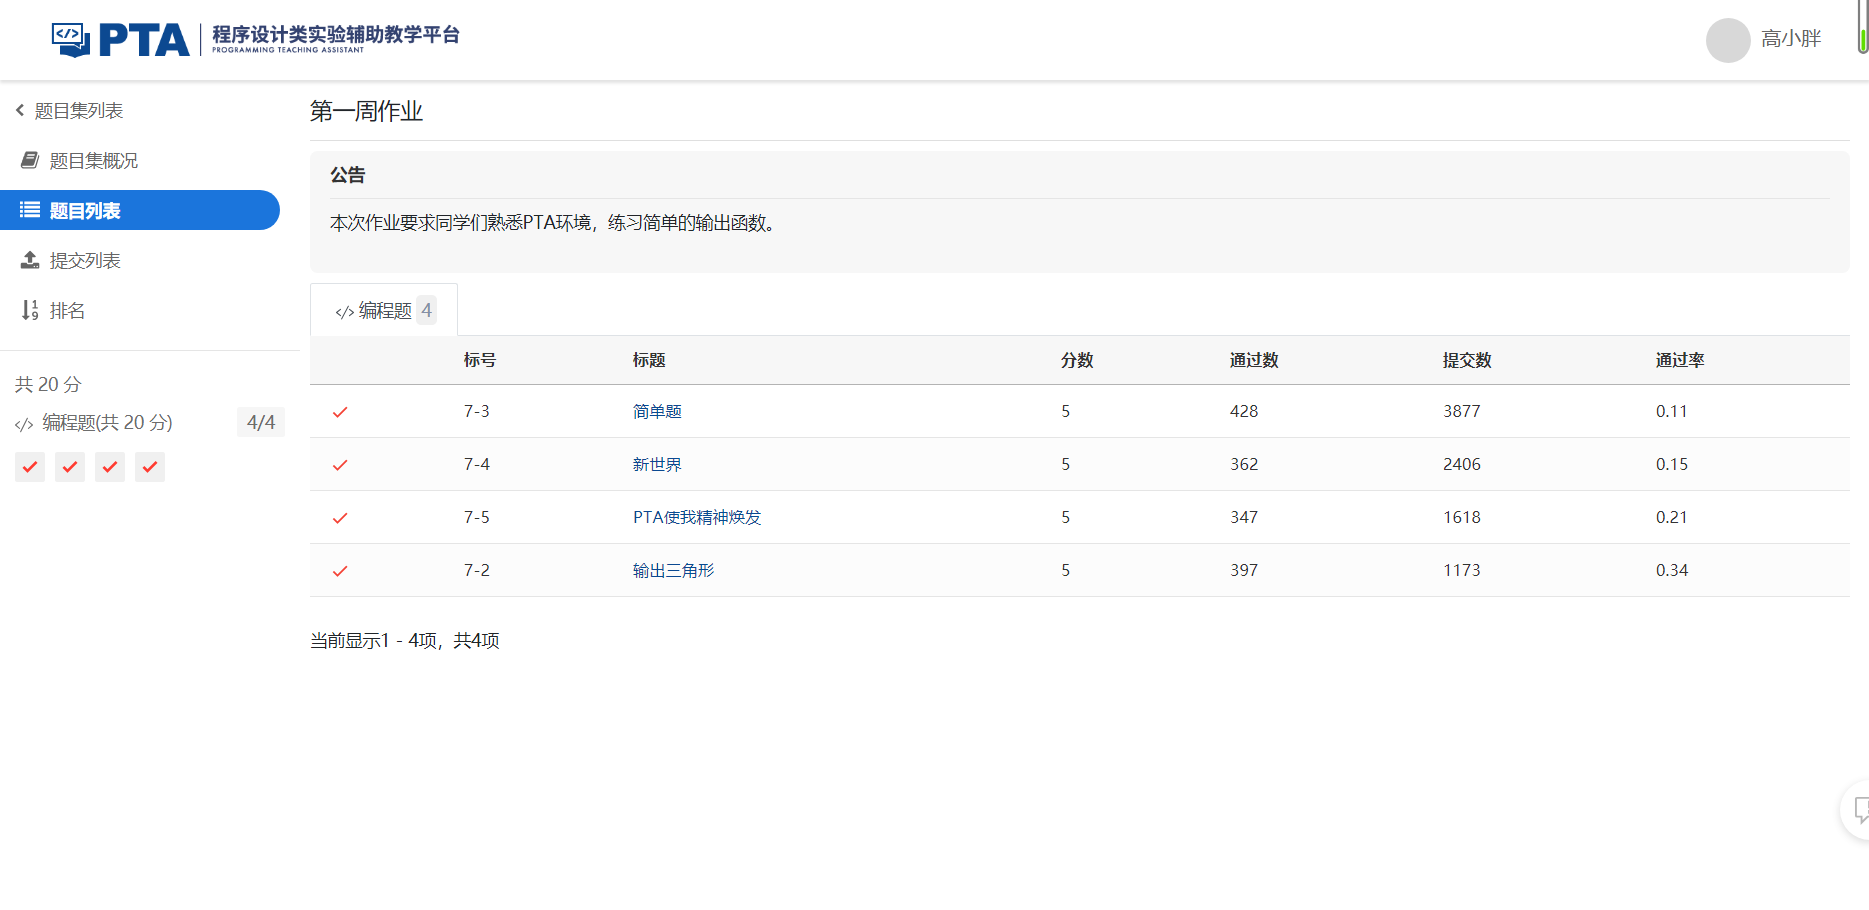Open 题目列表 in the sidebar
Screen dimensions: 1869x910
click(85, 211)
